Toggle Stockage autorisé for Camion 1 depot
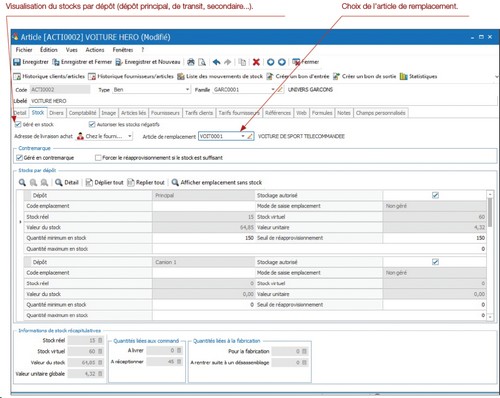The height and width of the screenshot is (398, 500). [435, 262]
